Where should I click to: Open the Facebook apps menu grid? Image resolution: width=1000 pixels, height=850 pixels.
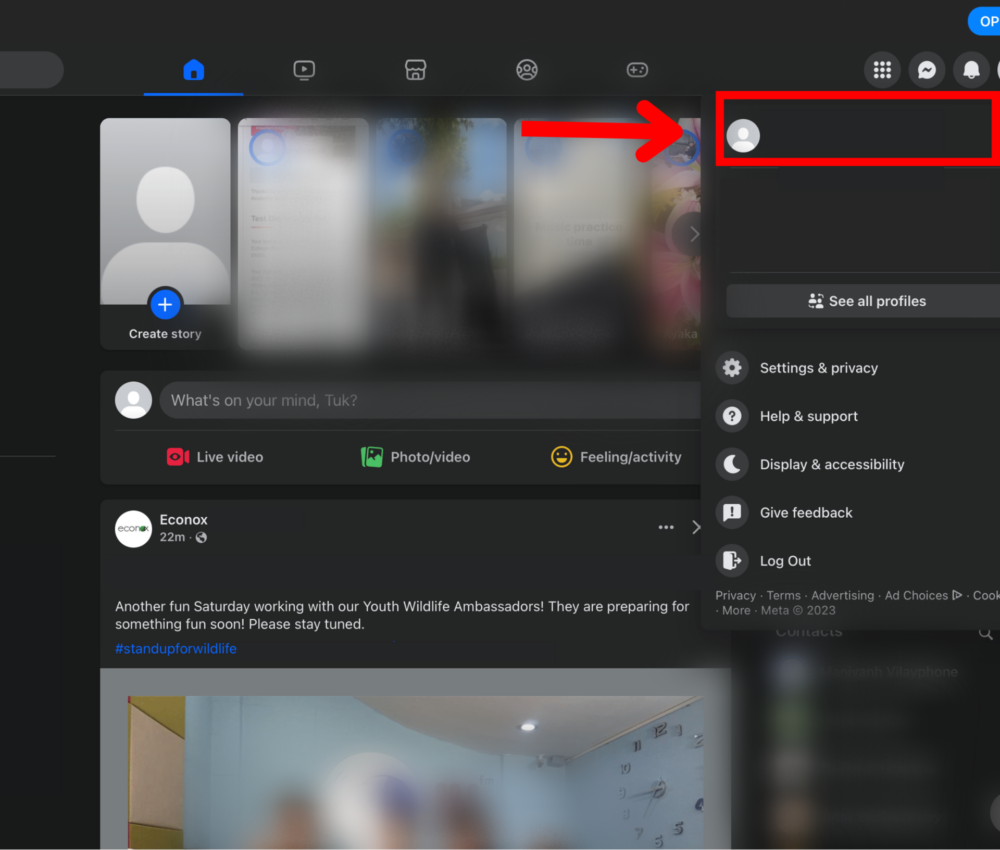tap(881, 69)
